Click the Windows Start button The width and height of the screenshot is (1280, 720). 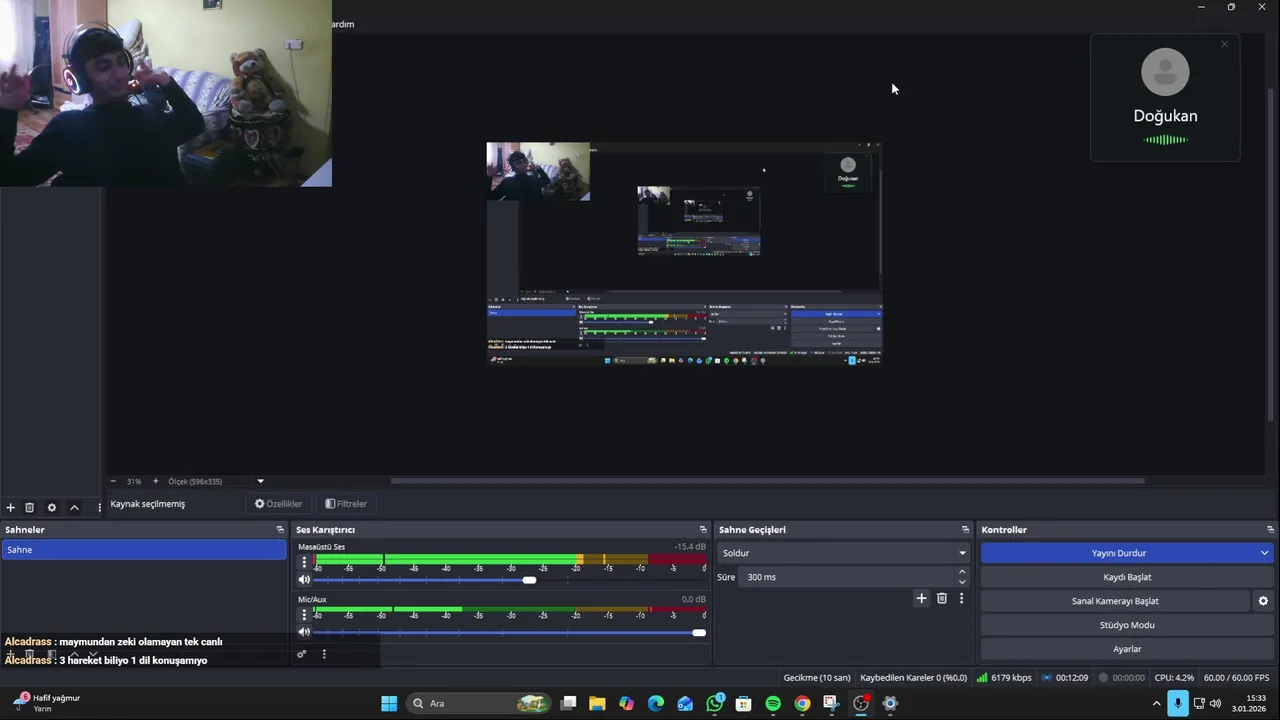click(389, 703)
